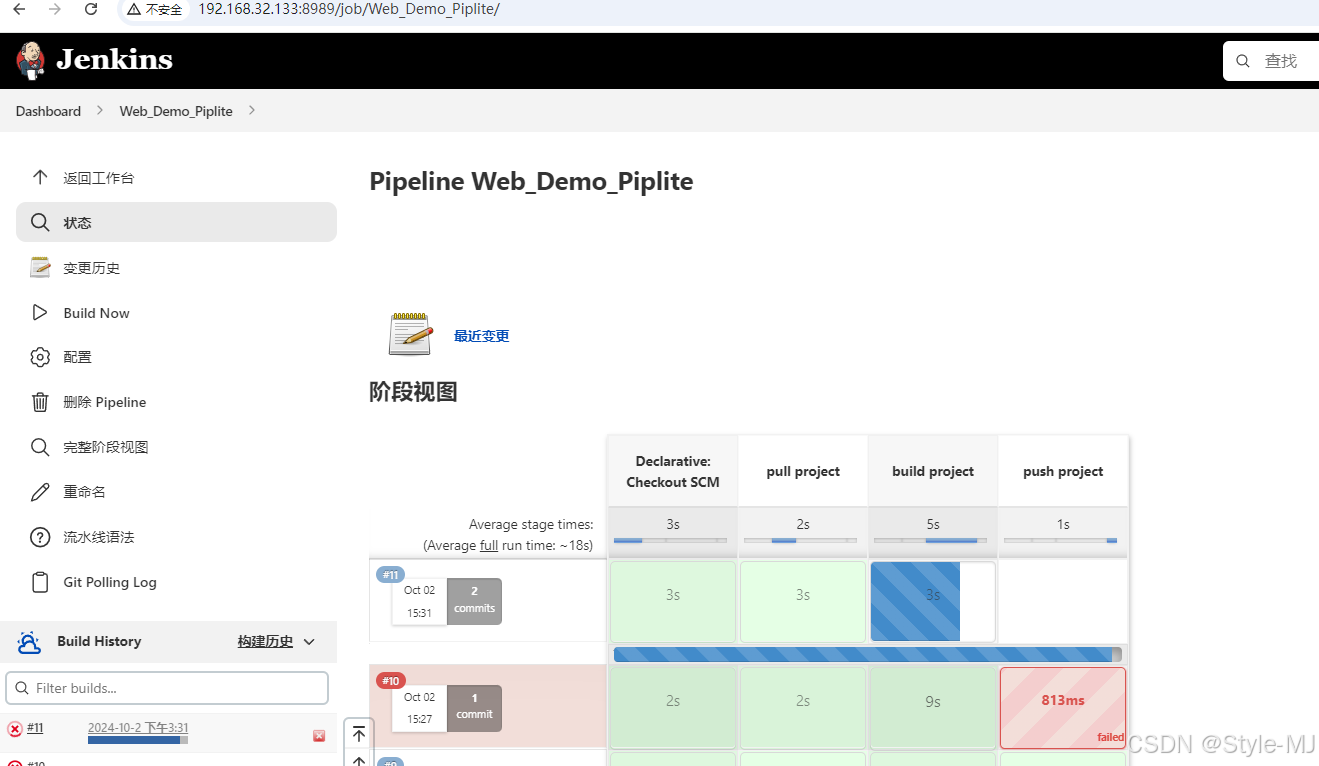The height and width of the screenshot is (766, 1319).
Task: Click the running pipeline progress bar below build #11
Action: point(868,654)
